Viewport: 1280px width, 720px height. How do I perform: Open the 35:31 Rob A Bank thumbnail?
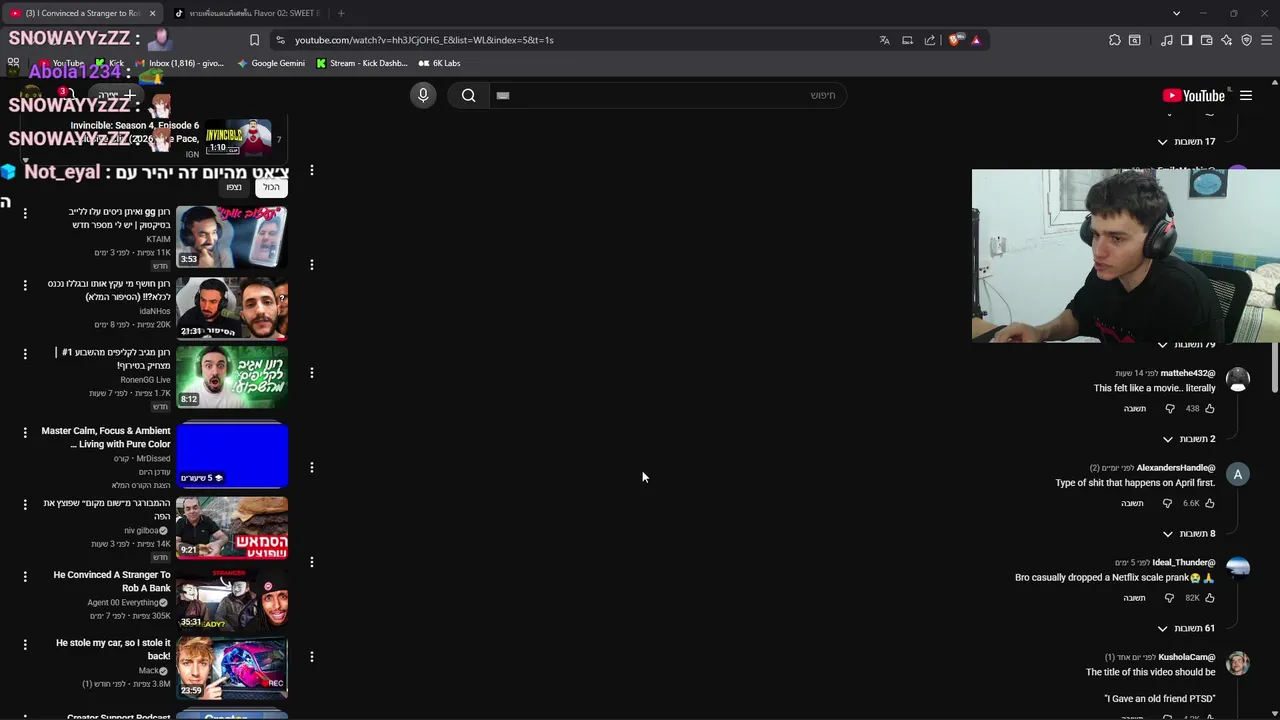[x=232, y=599]
